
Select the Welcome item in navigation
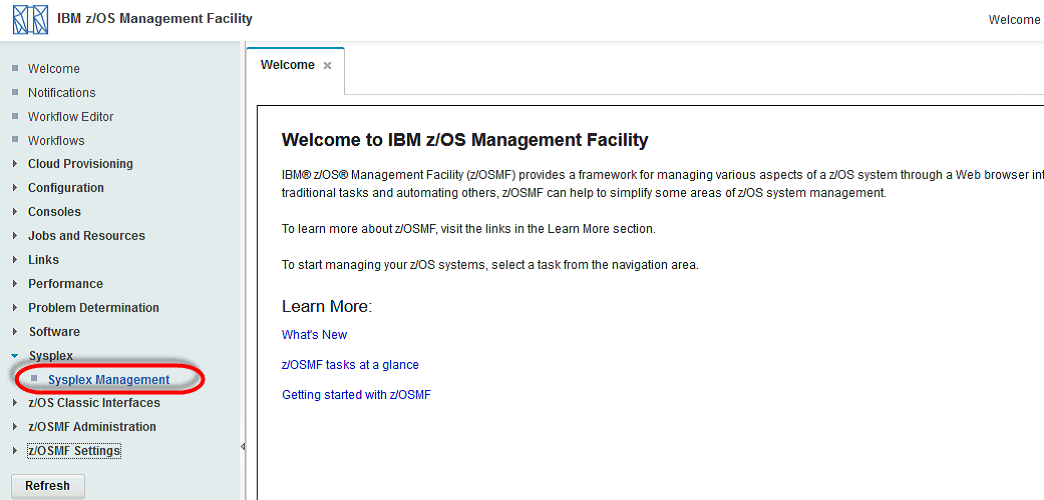pyautogui.click(x=53, y=69)
